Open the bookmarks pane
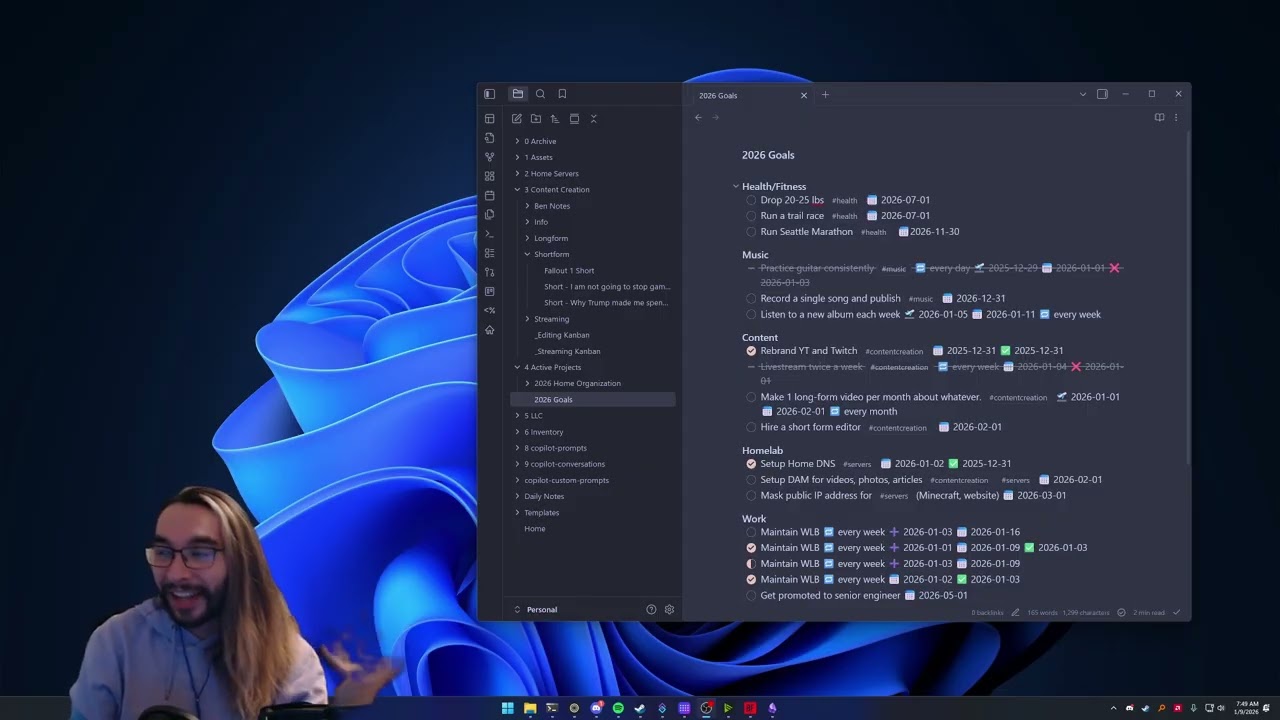The image size is (1280, 720). tap(562, 94)
